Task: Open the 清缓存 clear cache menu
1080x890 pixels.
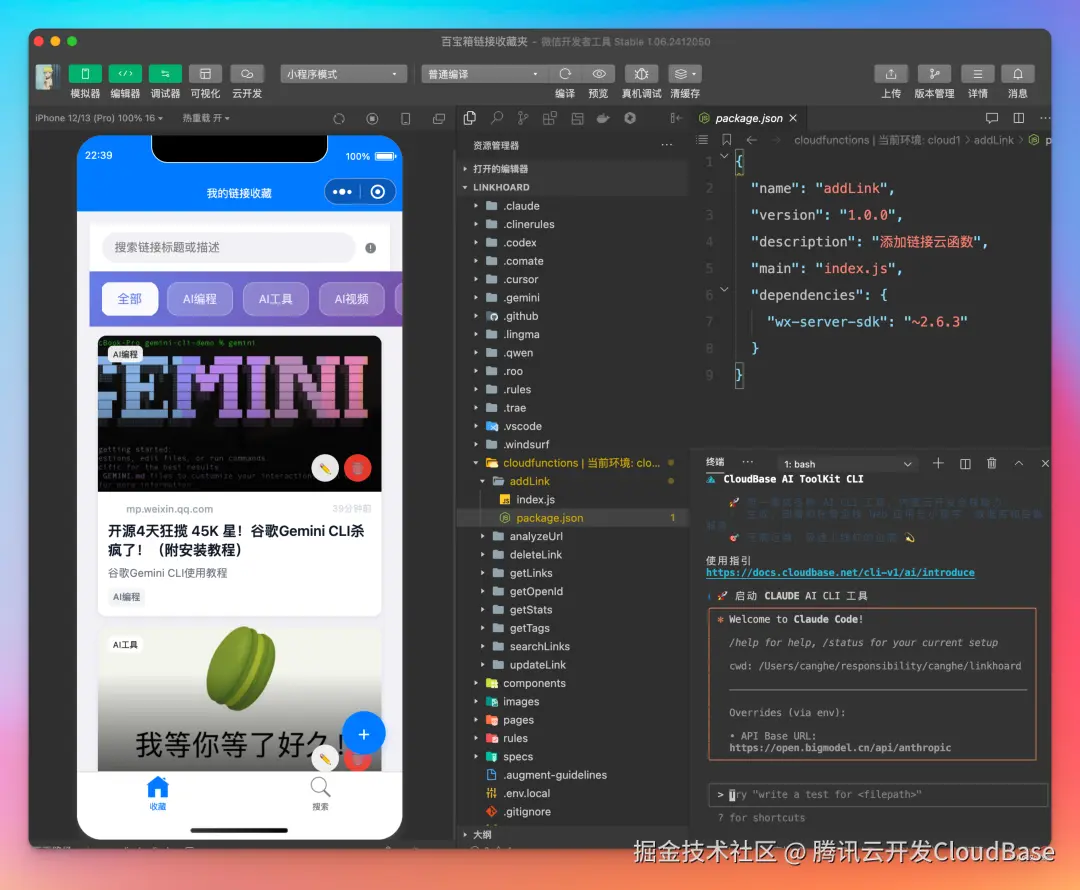Action: 685,74
